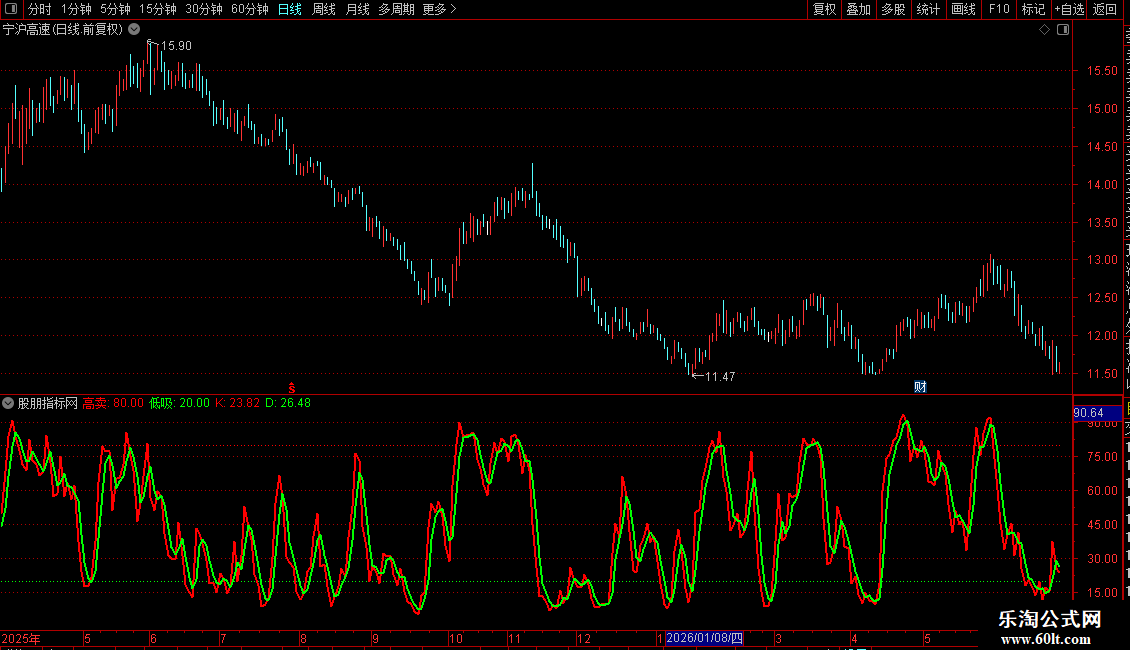Click the 11.47 low price label
This screenshot has width=1130, height=650.
(x=720, y=376)
